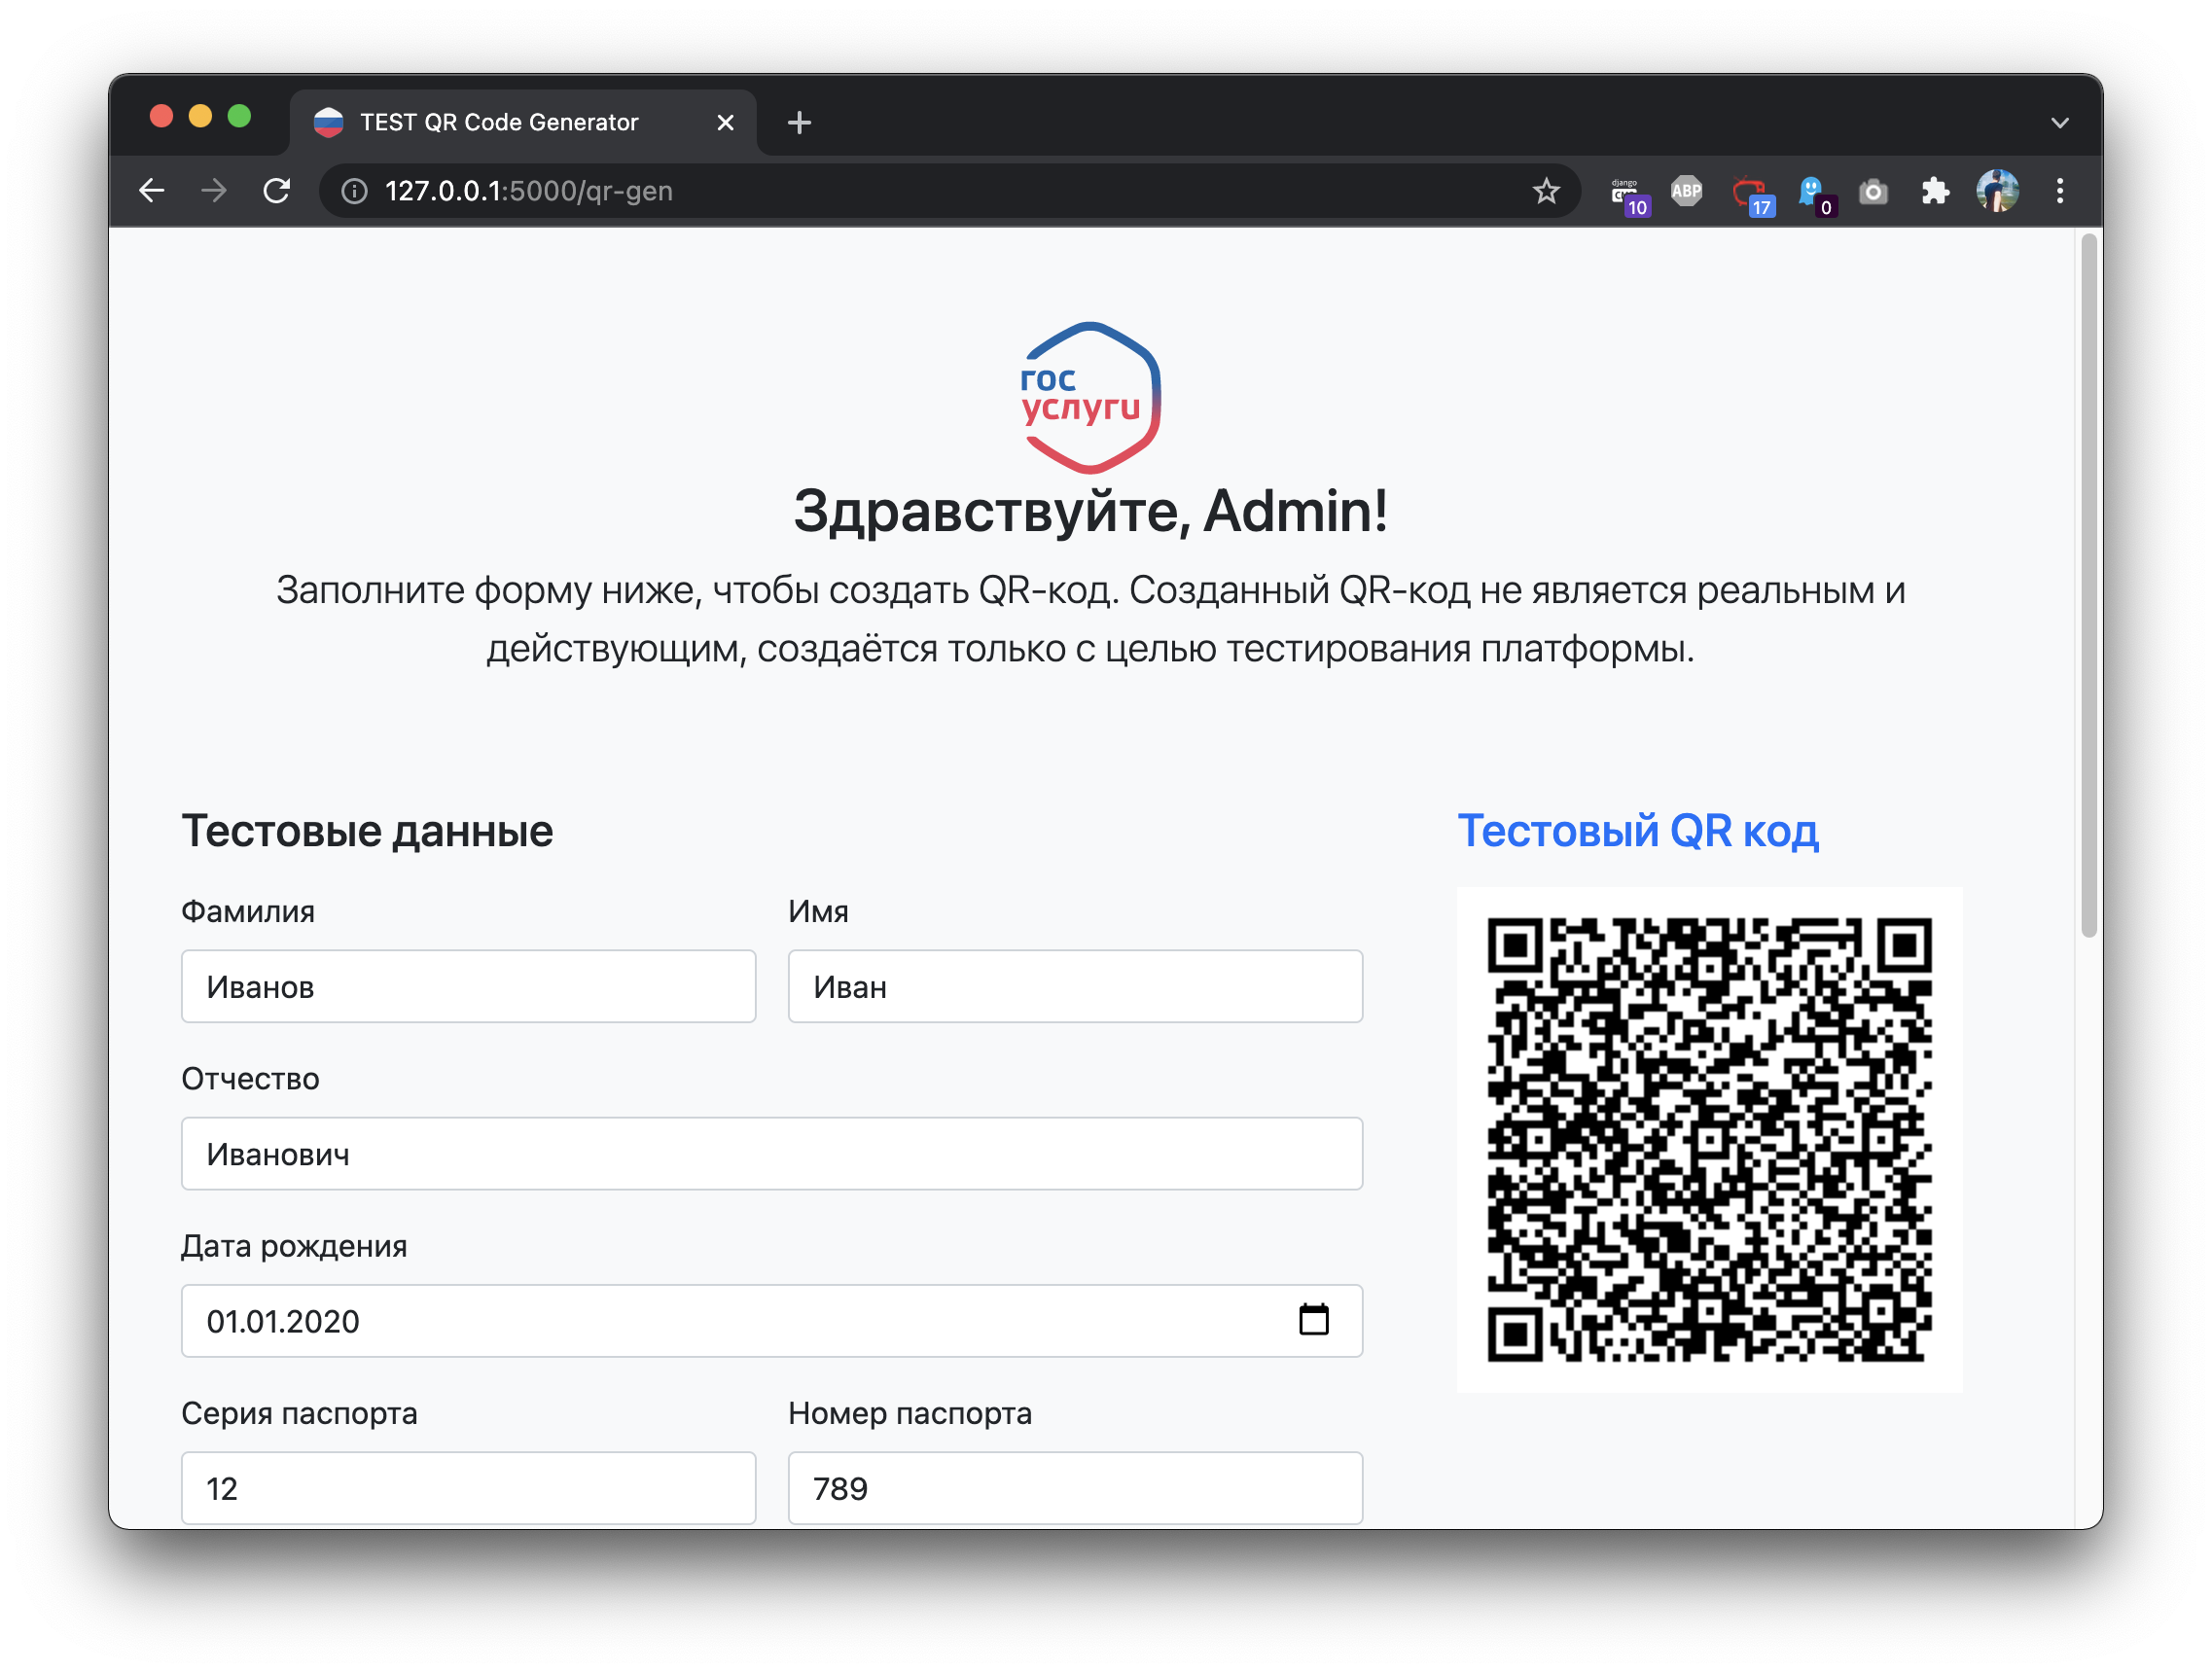Viewport: 2212px width, 1673px height.
Task: Bookmark this page with the star icon
Action: pos(1546,190)
